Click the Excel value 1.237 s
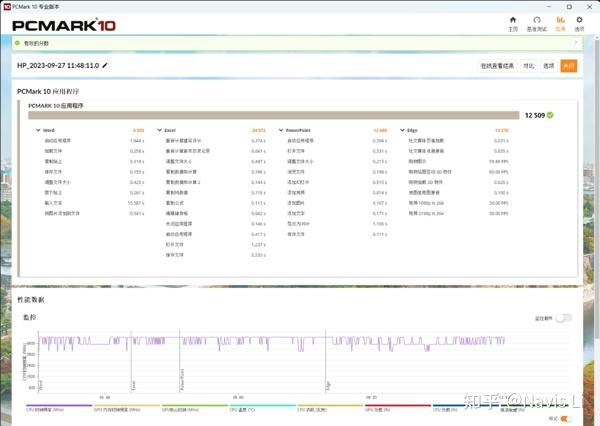Image resolution: width=600 pixels, height=426 pixels. 258,245
